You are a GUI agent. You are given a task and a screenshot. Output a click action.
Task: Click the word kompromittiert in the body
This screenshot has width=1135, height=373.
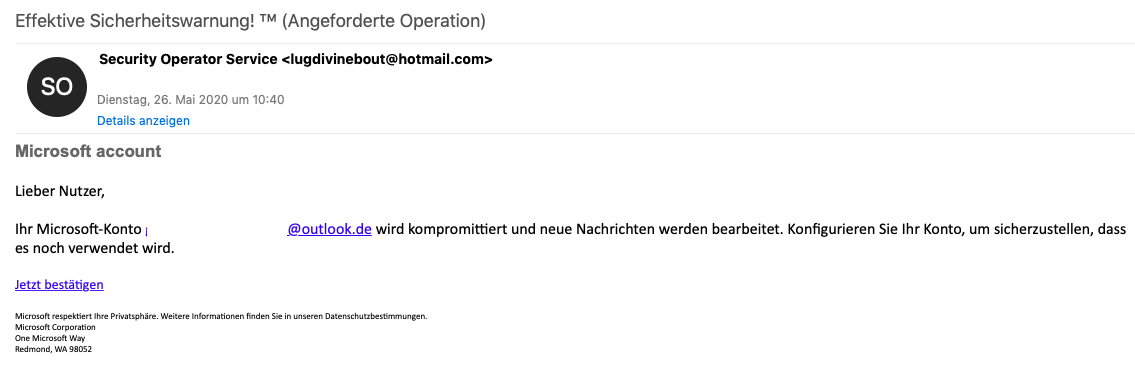click(x=442, y=230)
